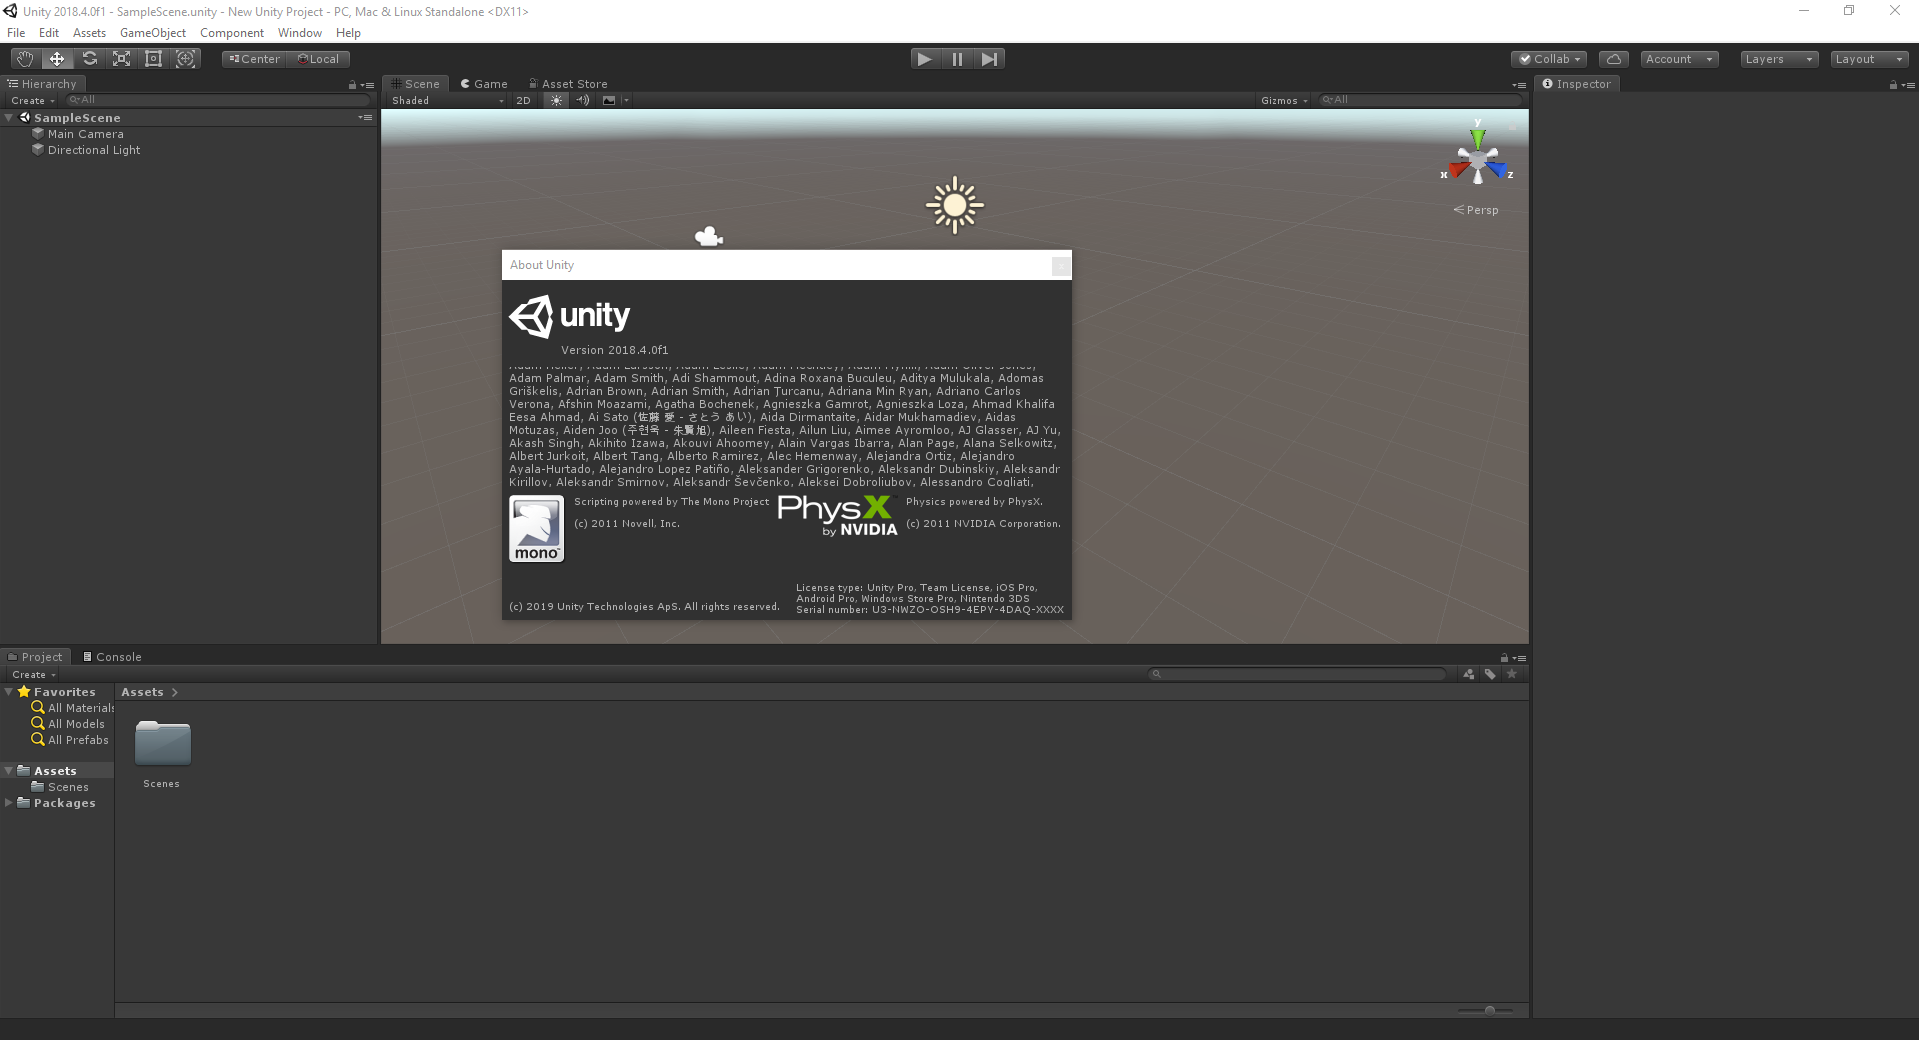Open the Shaded draw mode dropdown
This screenshot has height=1040, width=1919.
(448, 100)
